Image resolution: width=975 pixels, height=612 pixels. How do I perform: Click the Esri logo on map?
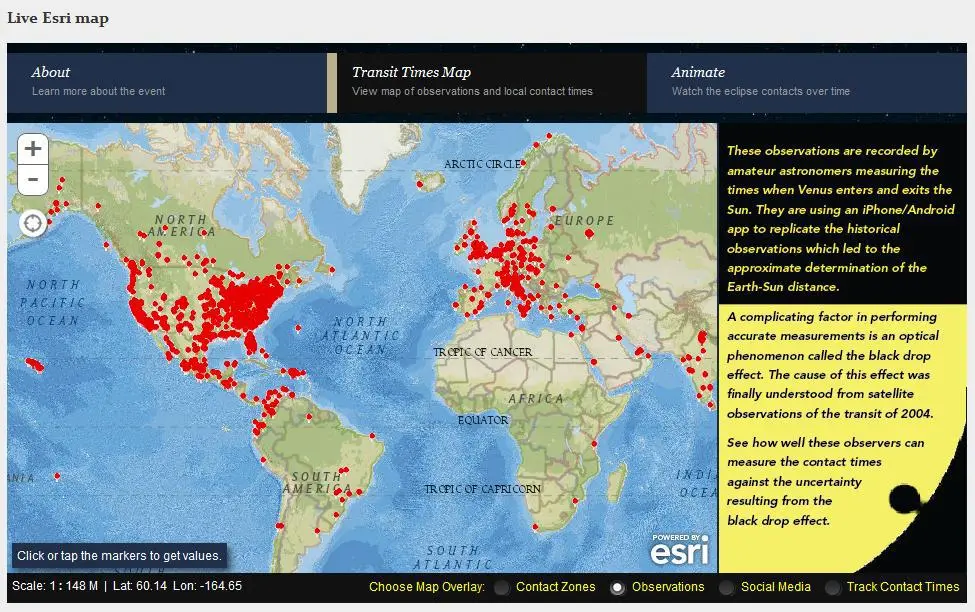click(x=680, y=549)
